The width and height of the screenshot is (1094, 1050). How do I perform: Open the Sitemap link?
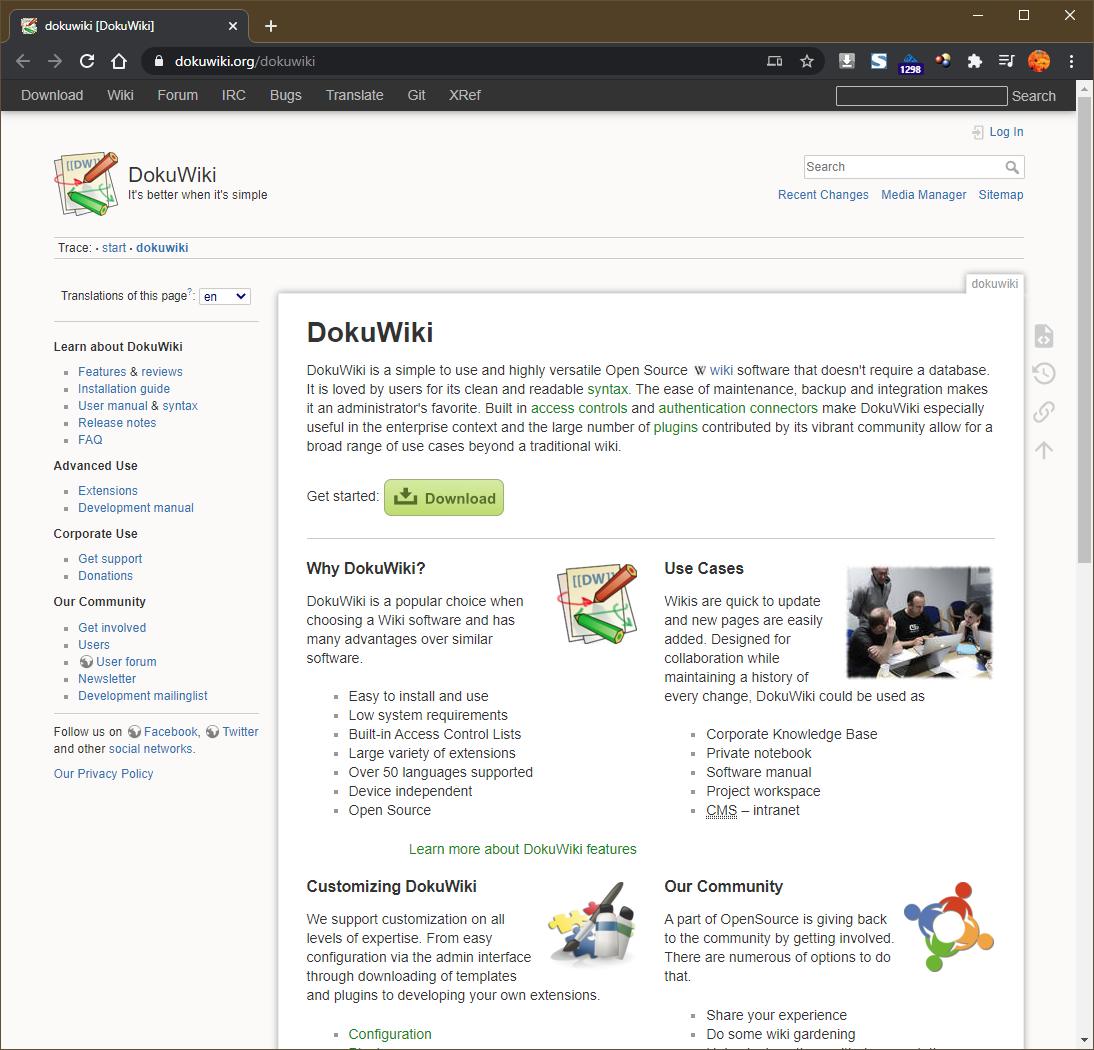1001,195
